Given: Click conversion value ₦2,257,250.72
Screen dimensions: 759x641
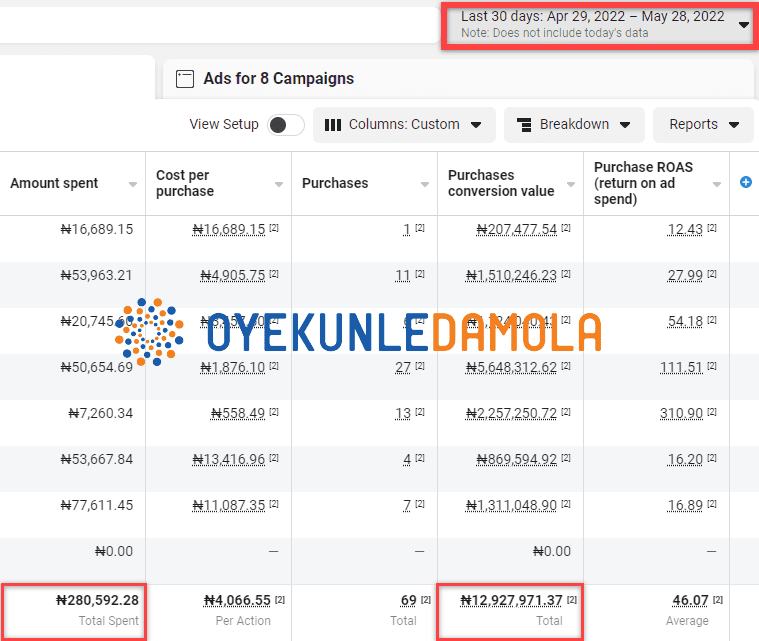Looking at the screenshot, I should (x=511, y=413).
